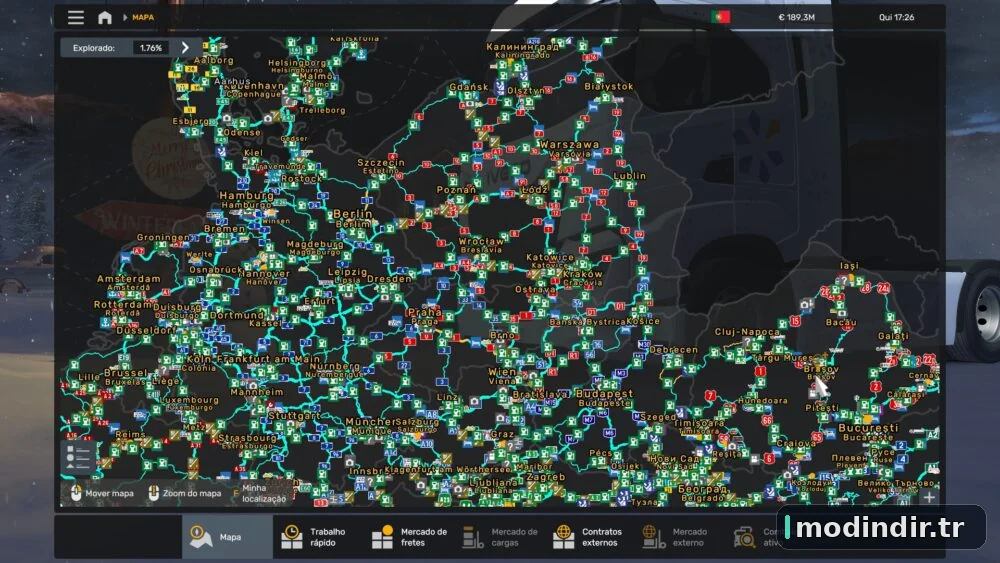The height and width of the screenshot is (563, 1000).
Task: Select Strasbourg city label on map
Action: coord(247,438)
